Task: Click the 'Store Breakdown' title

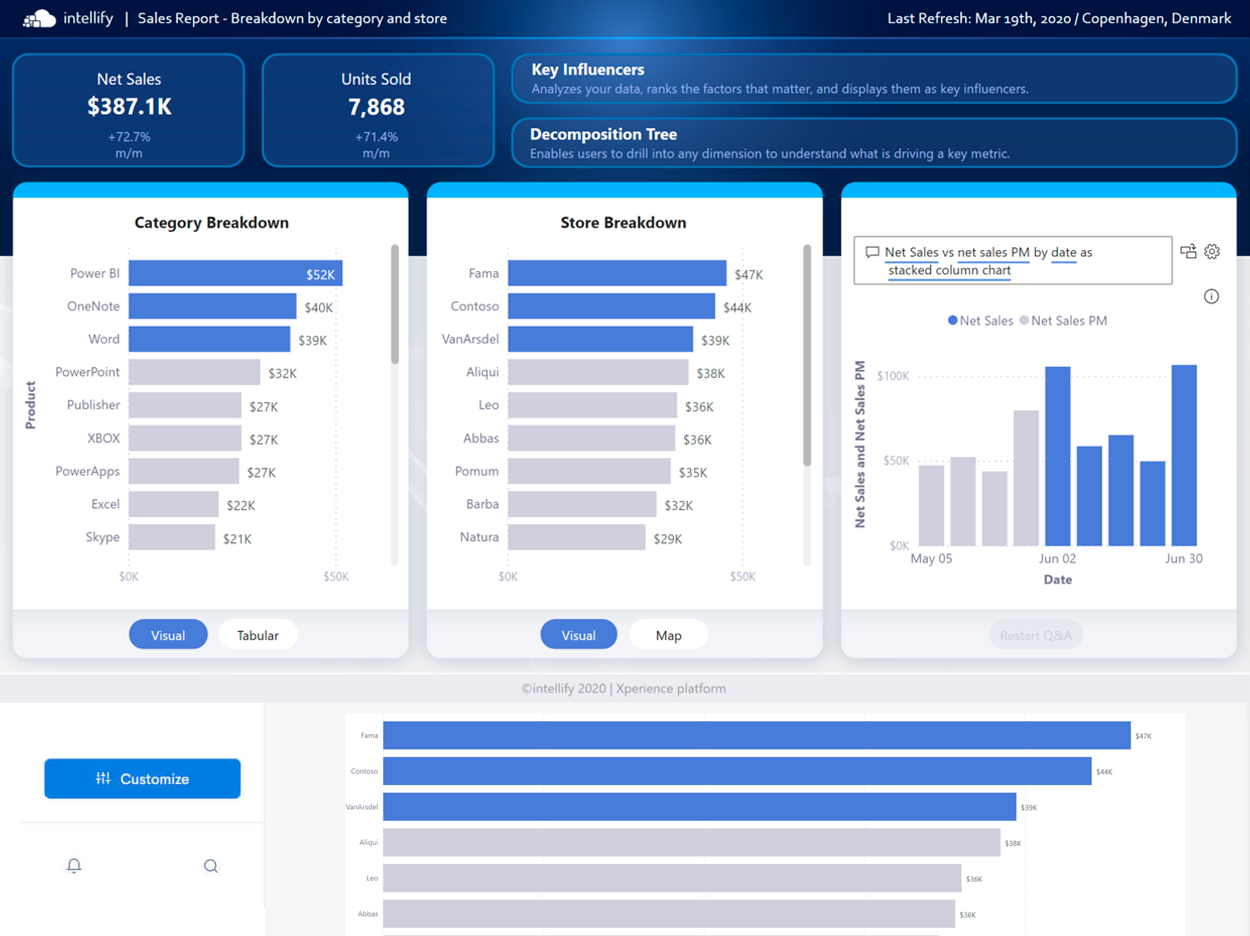Action: coord(623,223)
